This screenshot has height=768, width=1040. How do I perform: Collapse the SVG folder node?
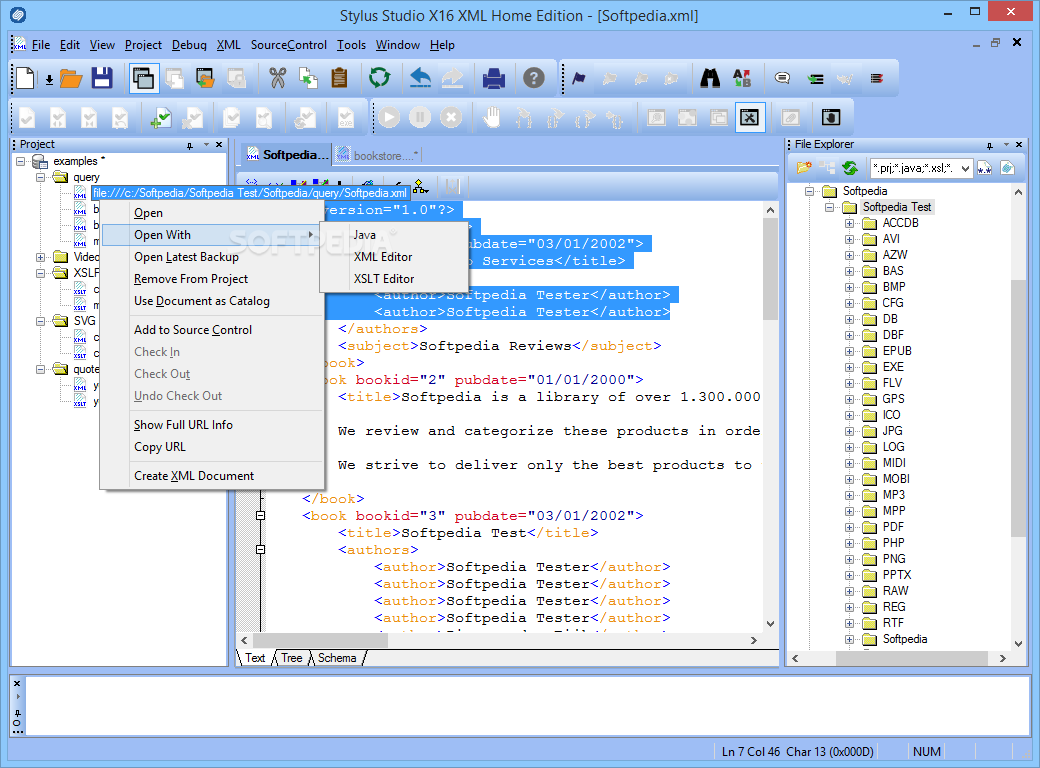point(40,321)
